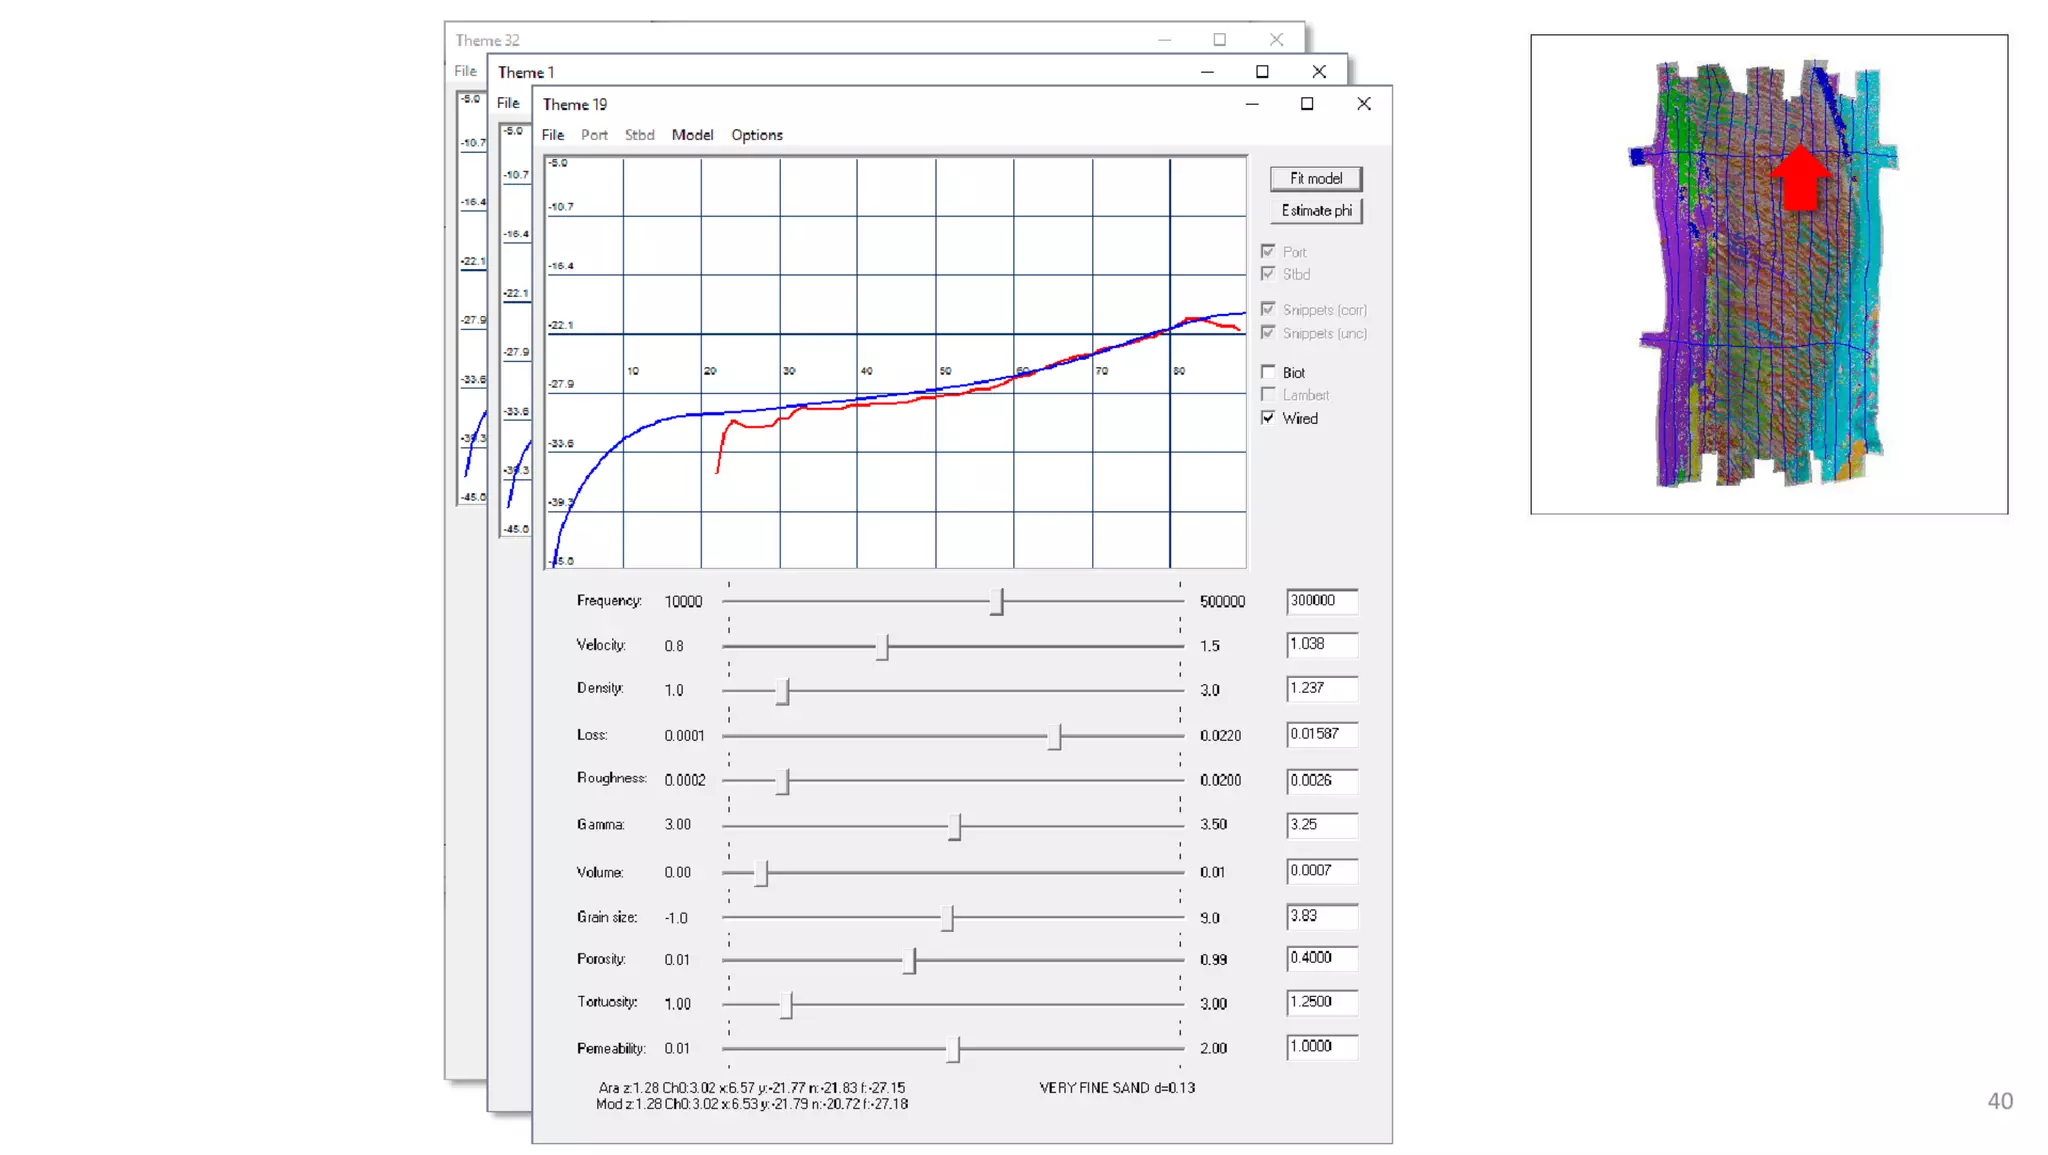Screen dimensions: 2048x1155
Task: Click the Frequency slider handle
Action: coord(996,601)
